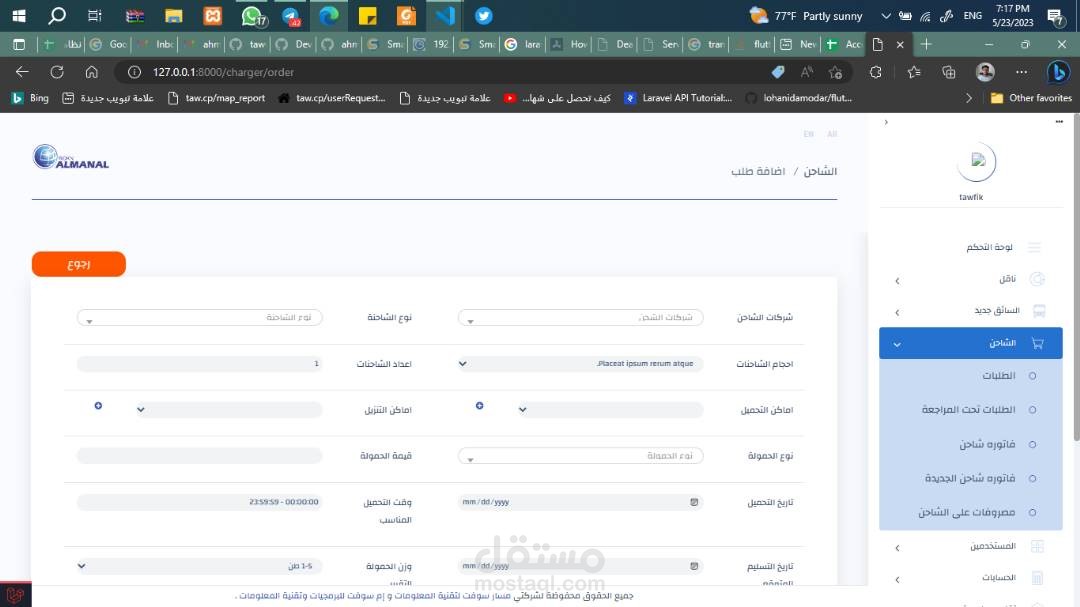Open the نوع الحمولة dropdown

pyautogui.click(x=580, y=456)
